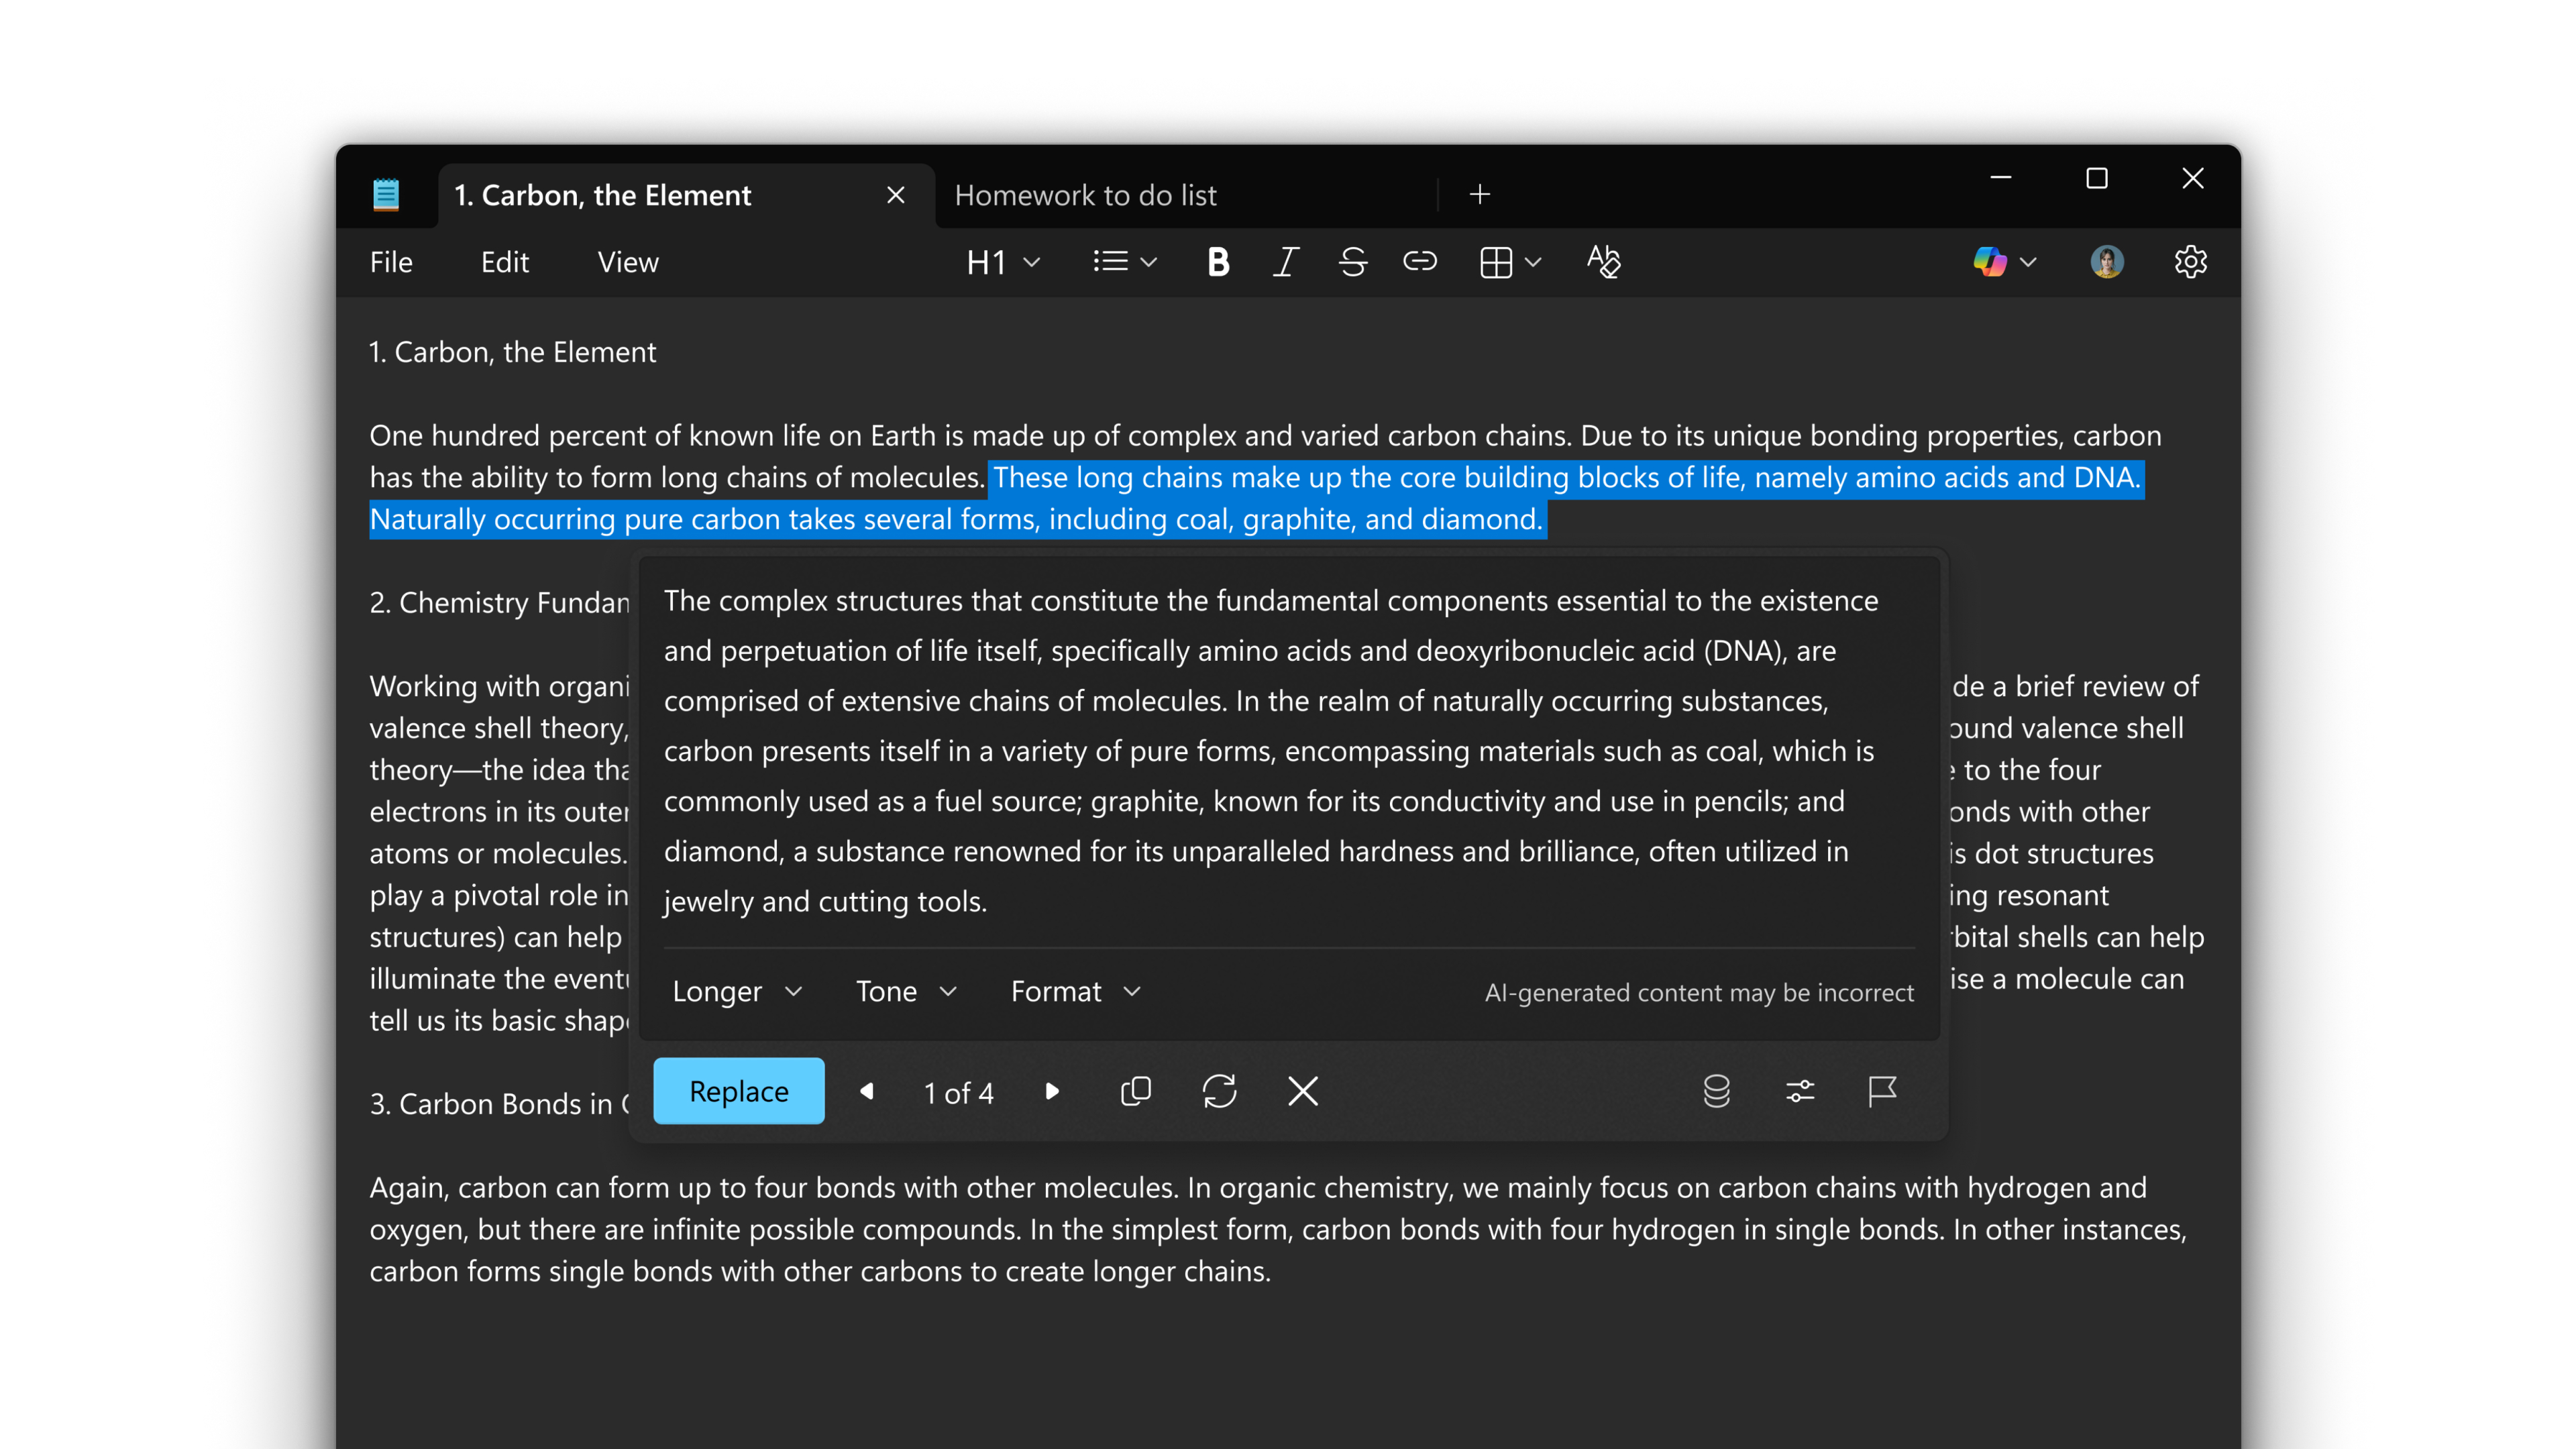The width and height of the screenshot is (2576, 1449).
Task: Click the Replace button
Action: pyautogui.click(x=738, y=1091)
